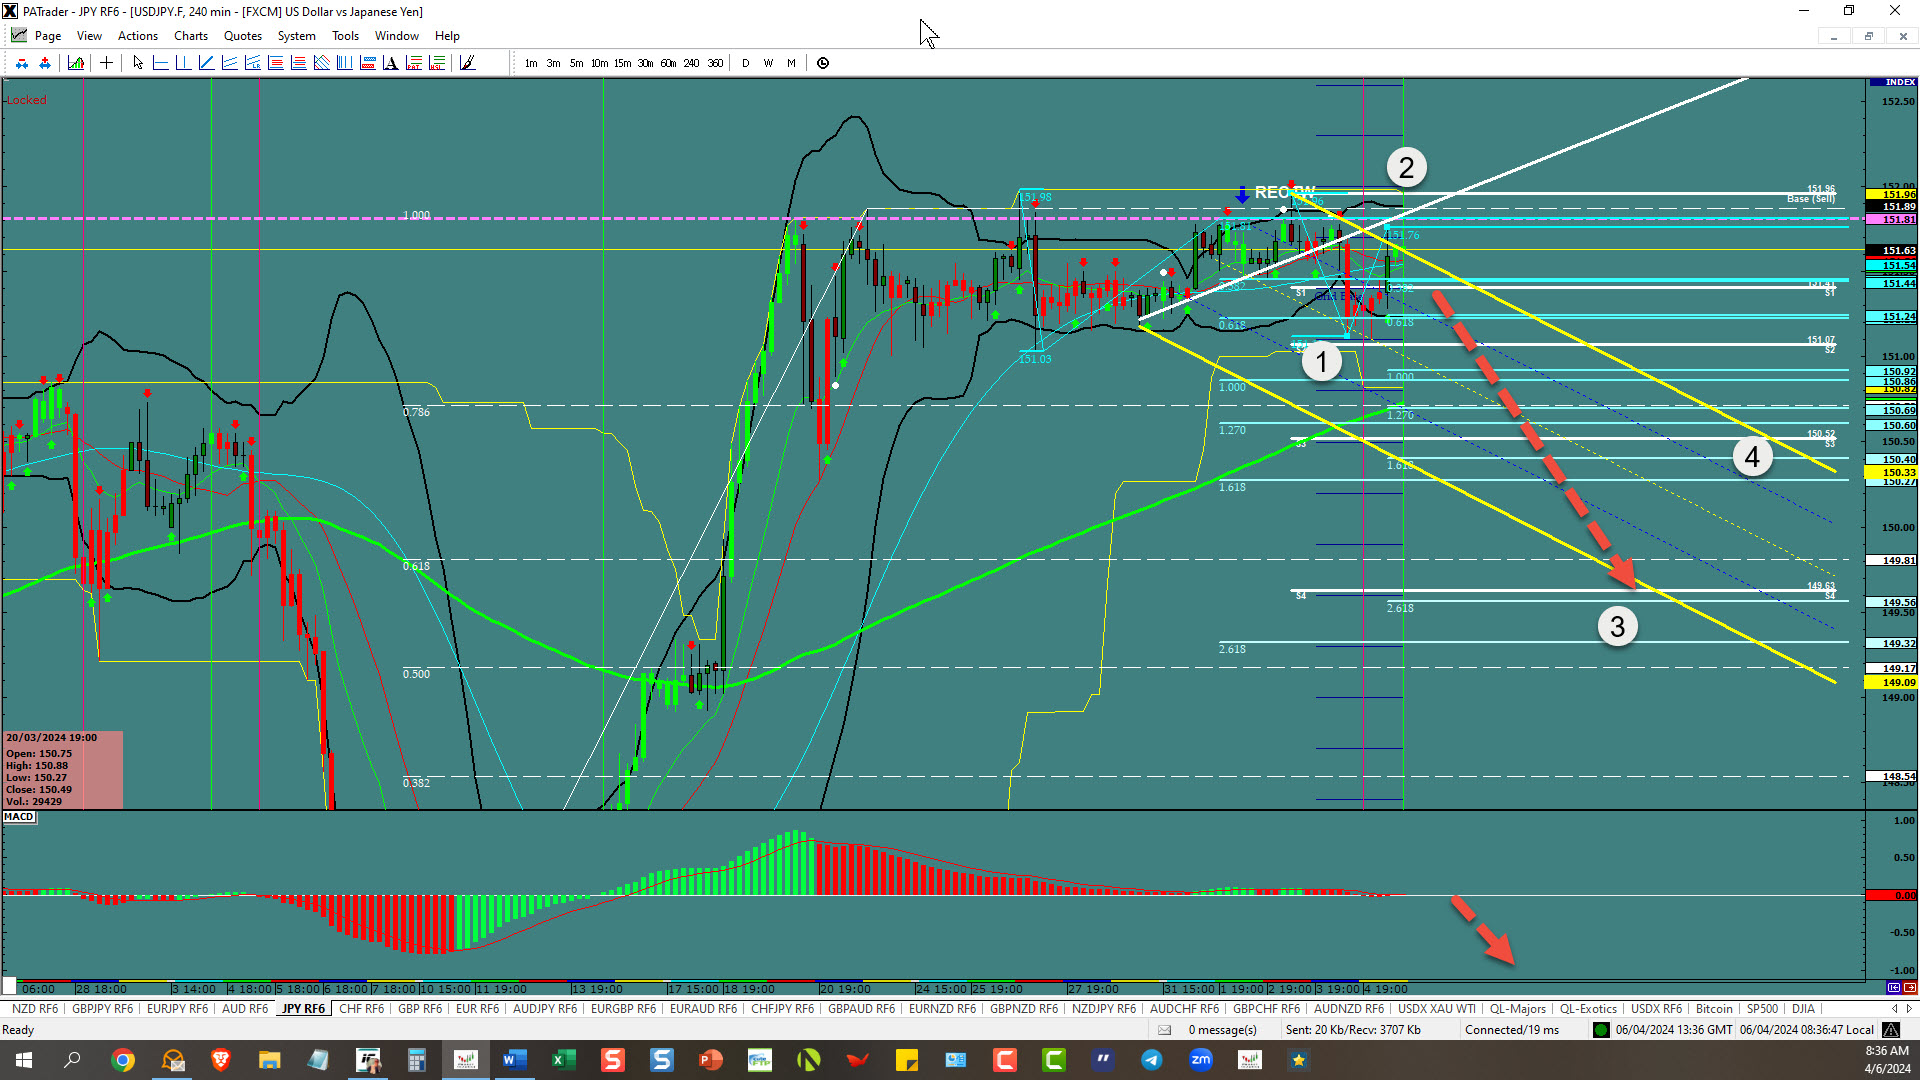Switch chart to 1m timeframe
Viewport: 1920px width, 1080px height.
531,63
